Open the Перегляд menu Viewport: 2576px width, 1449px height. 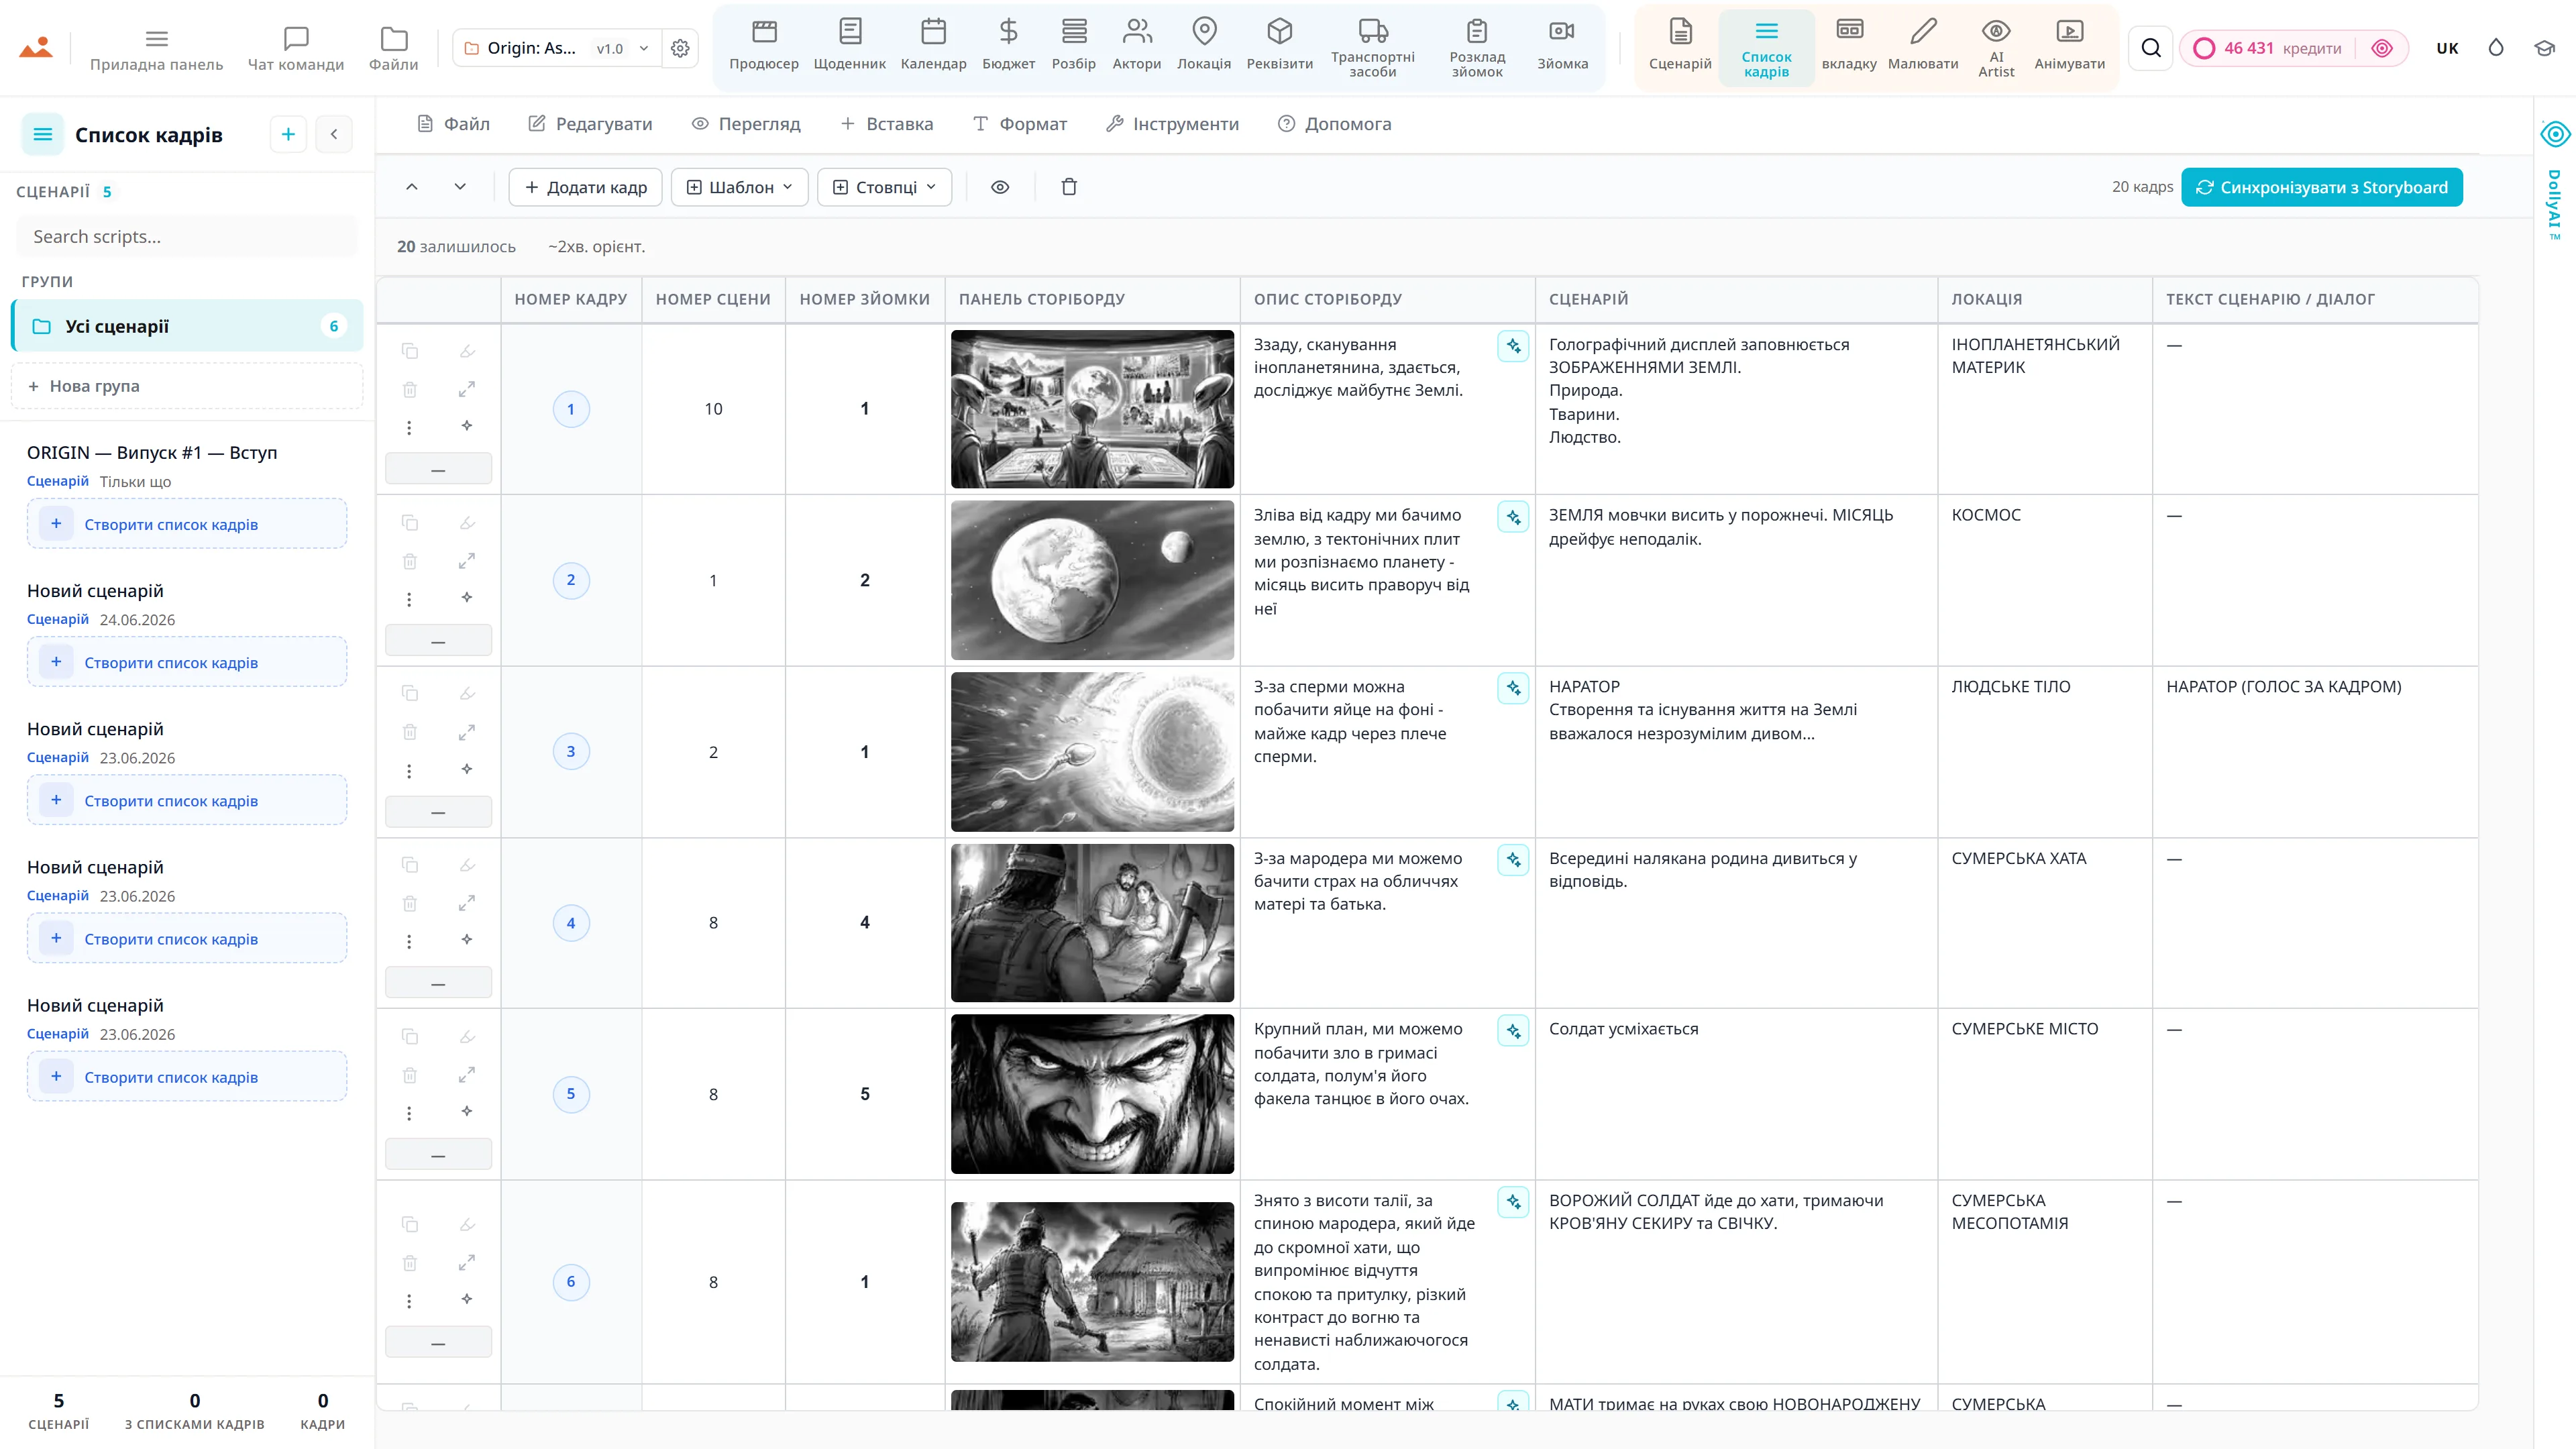pyautogui.click(x=746, y=124)
